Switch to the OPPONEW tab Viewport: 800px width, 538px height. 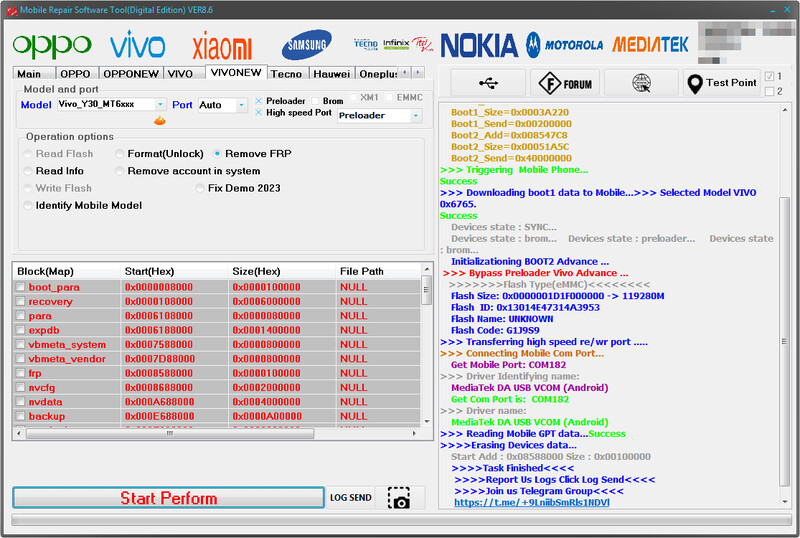click(131, 74)
